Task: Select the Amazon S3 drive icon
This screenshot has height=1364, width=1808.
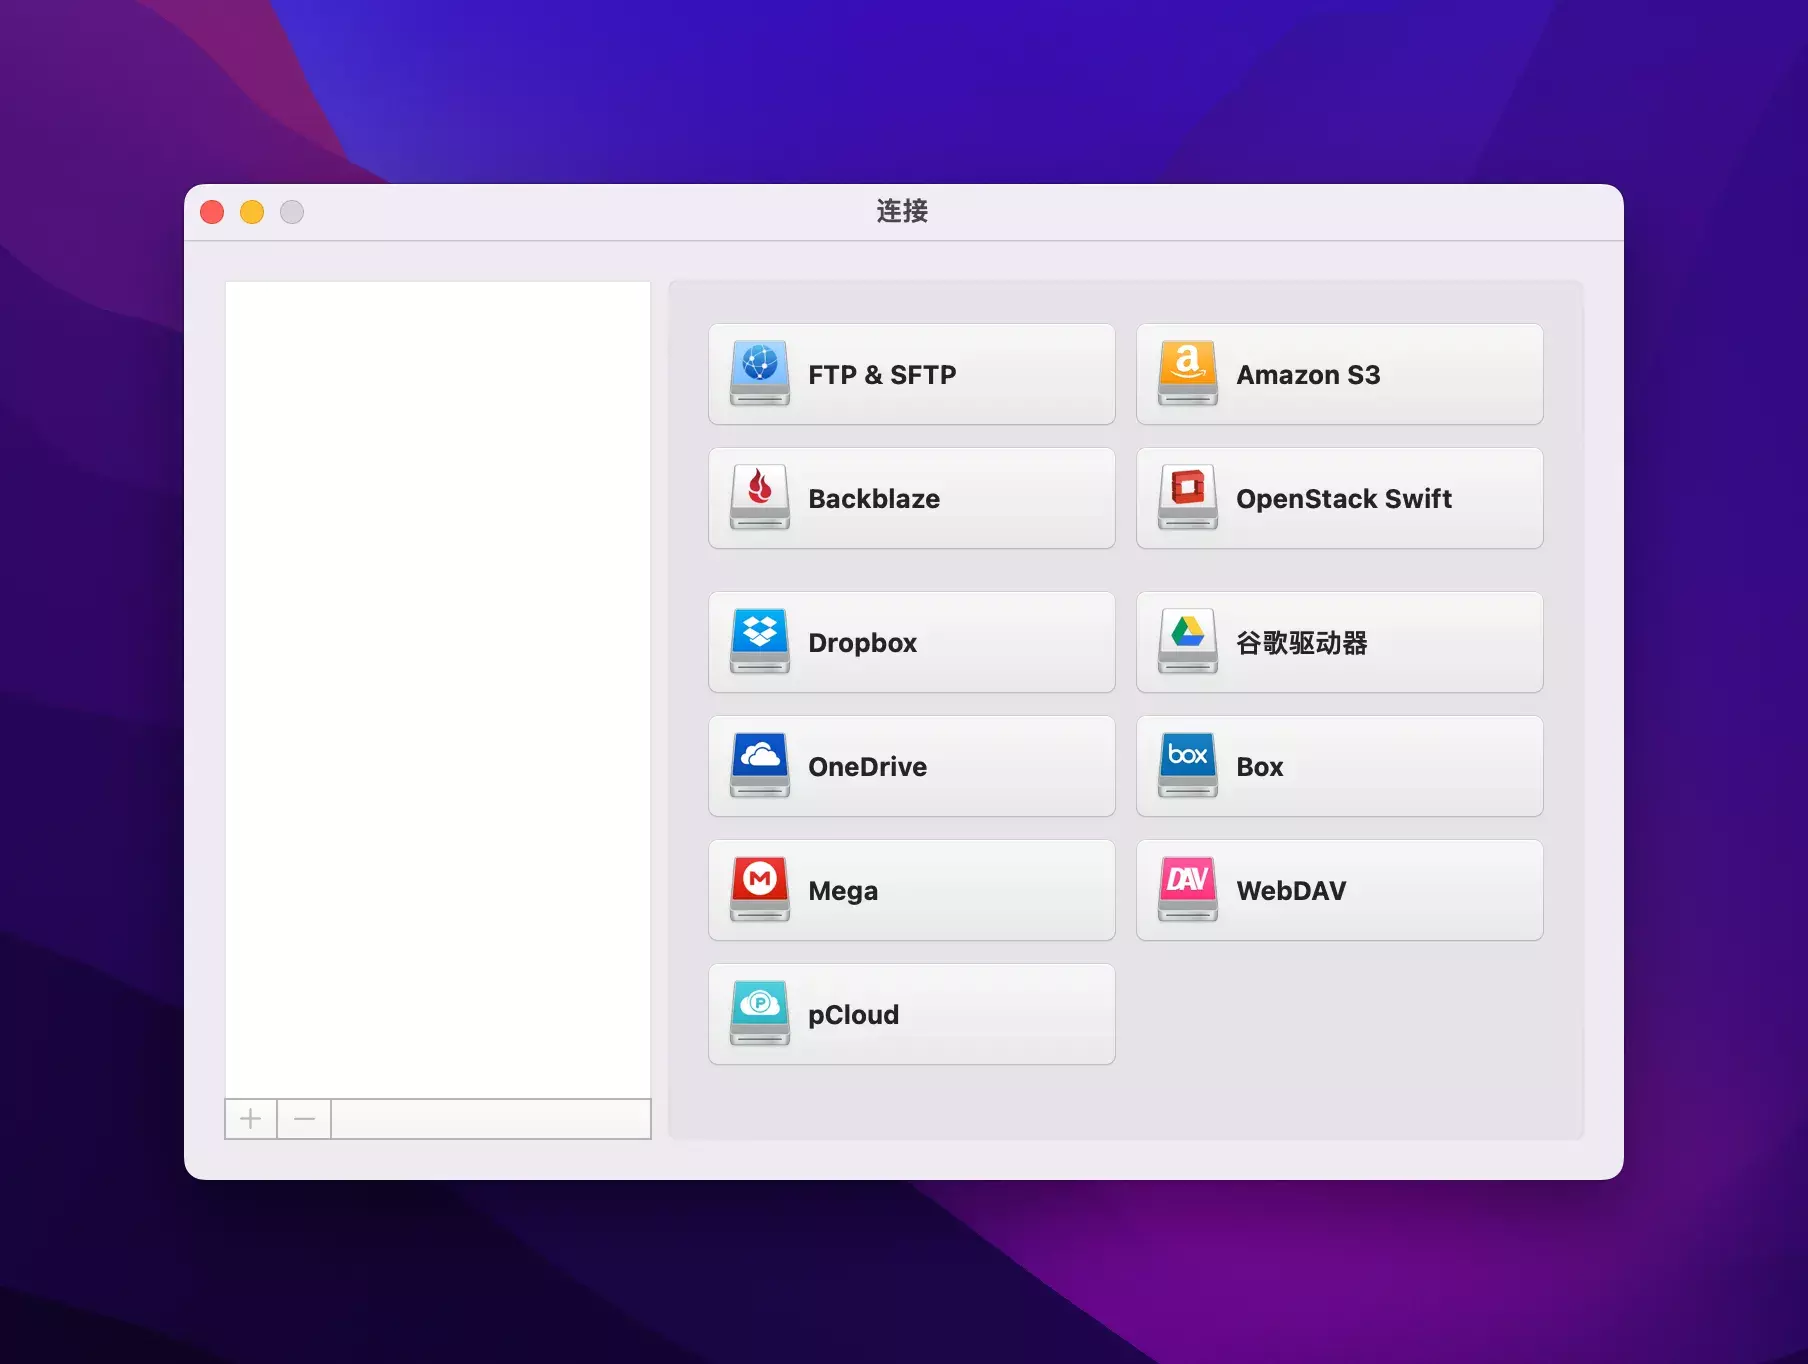Action: [1188, 373]
